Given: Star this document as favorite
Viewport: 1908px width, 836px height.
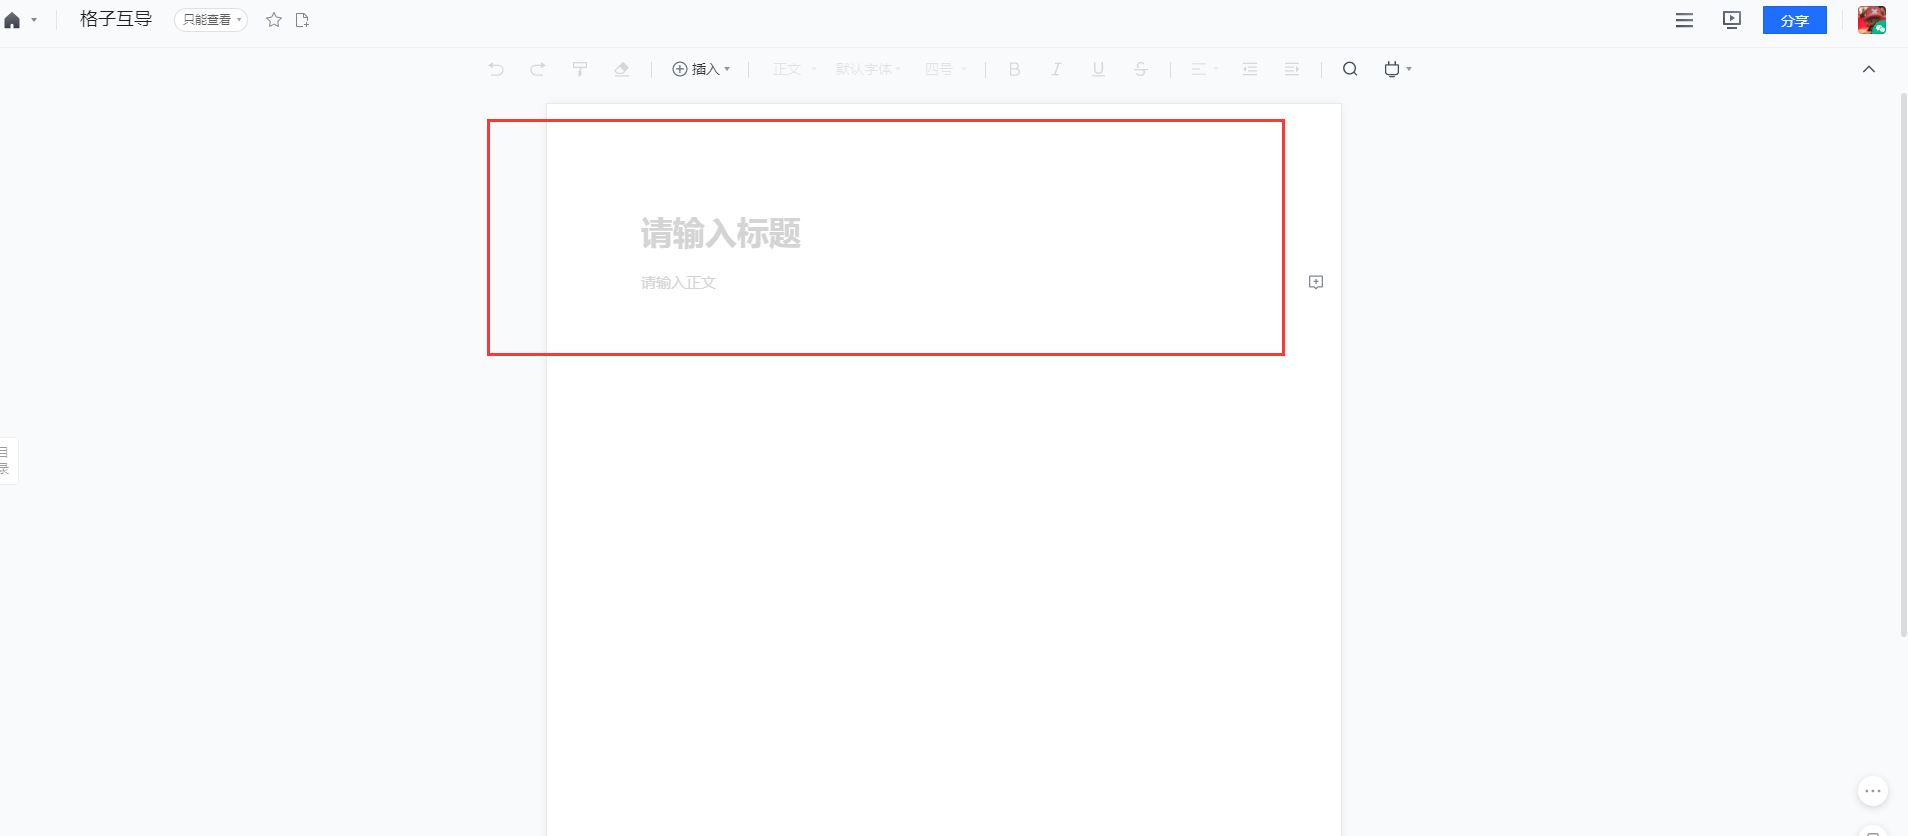Looking at the screenshot, I should pyautogui.click(x=274, y=20).
